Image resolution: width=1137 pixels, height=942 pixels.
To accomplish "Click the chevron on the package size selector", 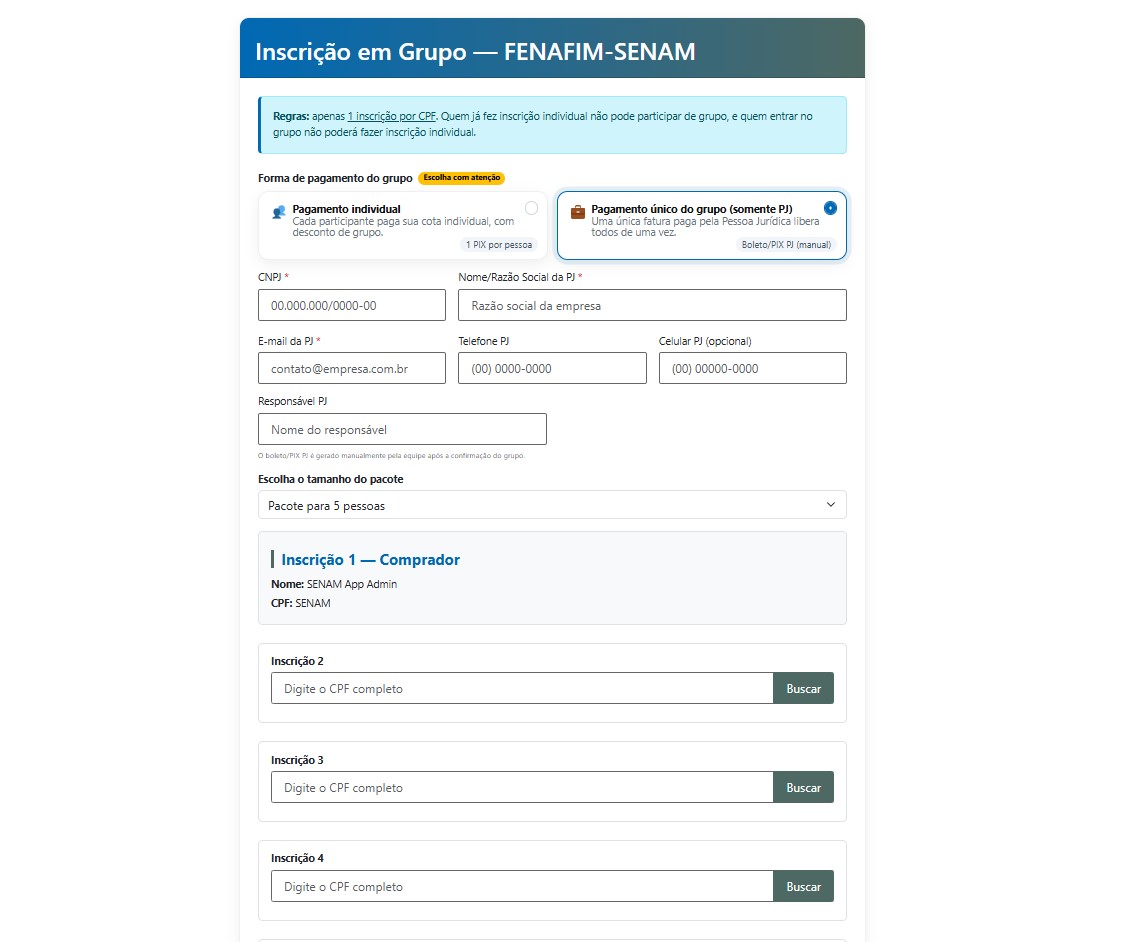I will [x=830, y=505].
